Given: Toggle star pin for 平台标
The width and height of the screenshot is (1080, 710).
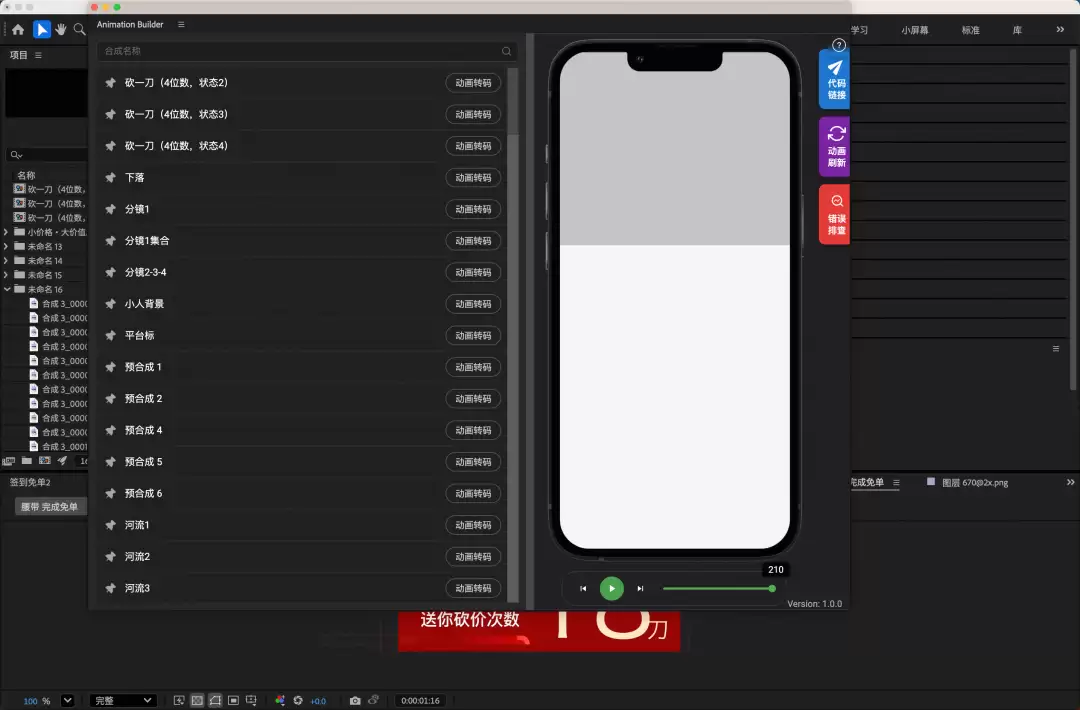Looking at the screenshot, I should (x=110, y=335).
